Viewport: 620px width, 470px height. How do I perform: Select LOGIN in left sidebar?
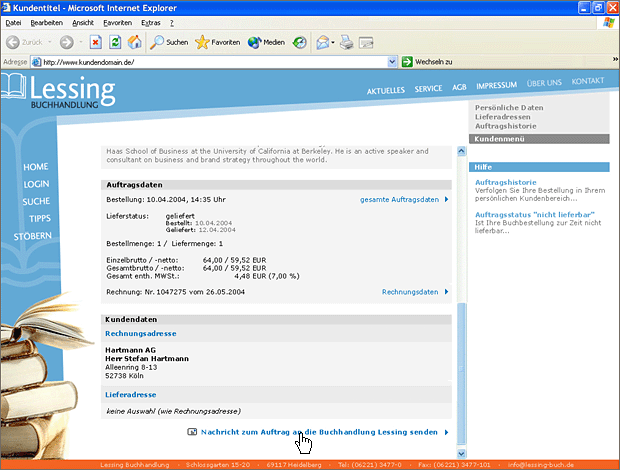[x=36, y=184]
